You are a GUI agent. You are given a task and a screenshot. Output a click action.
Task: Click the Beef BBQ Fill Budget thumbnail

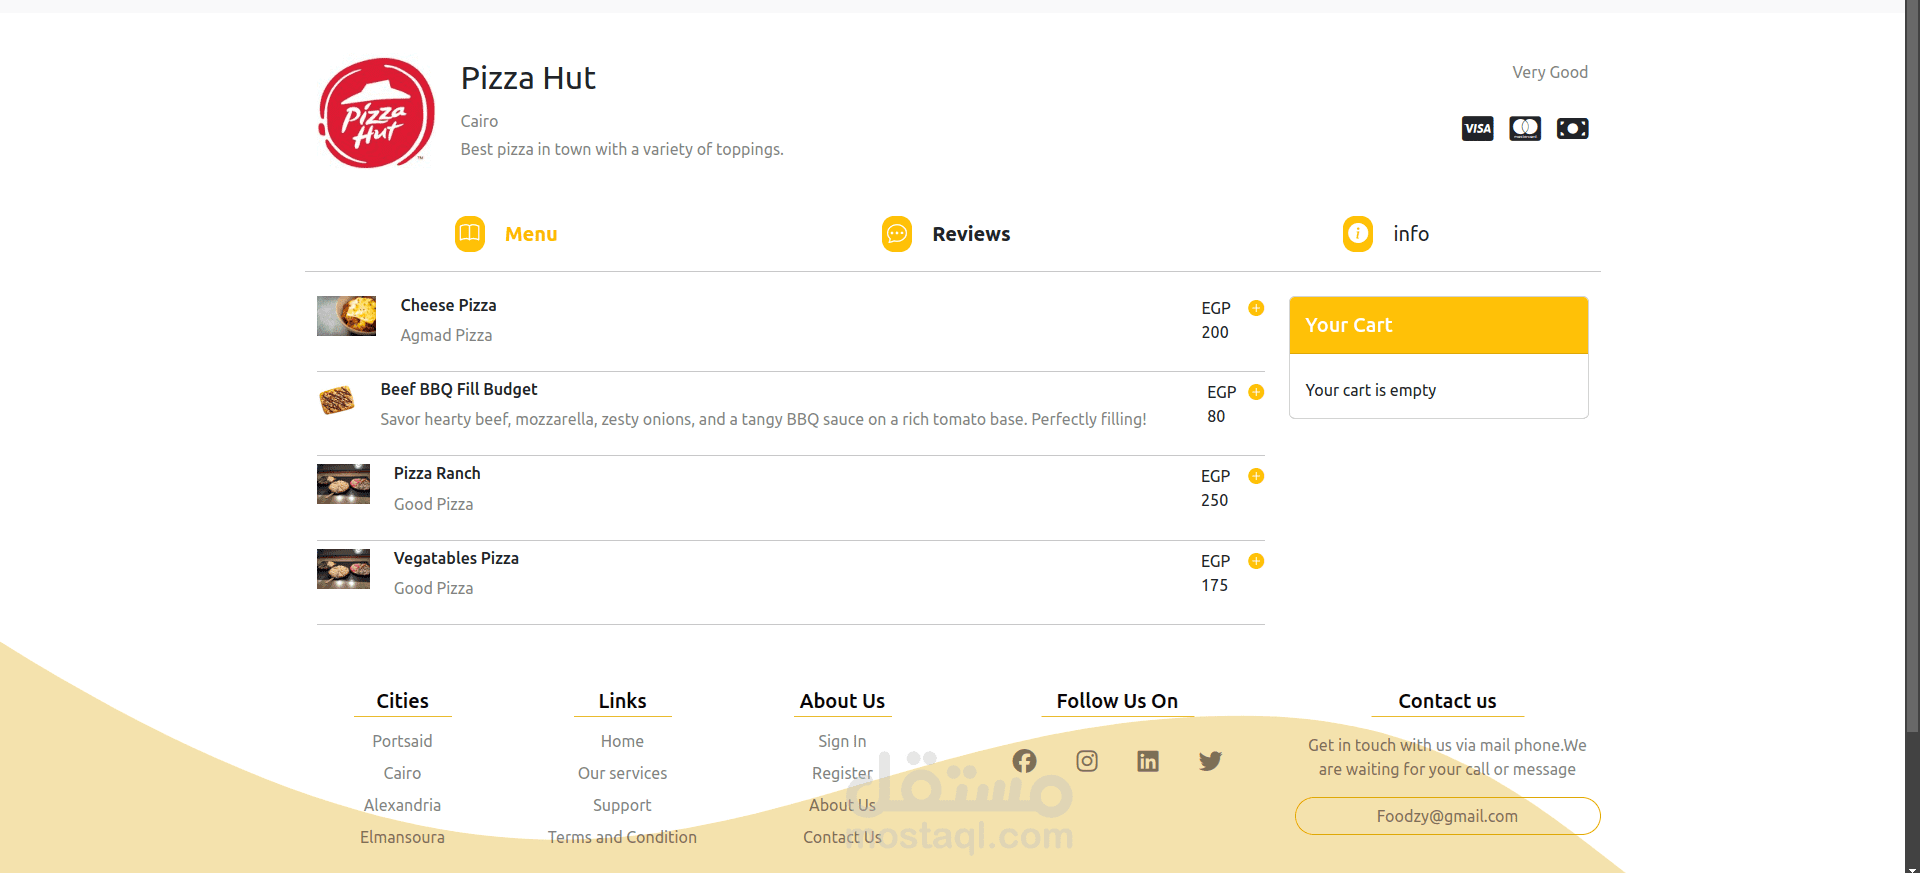coord(337,400)
